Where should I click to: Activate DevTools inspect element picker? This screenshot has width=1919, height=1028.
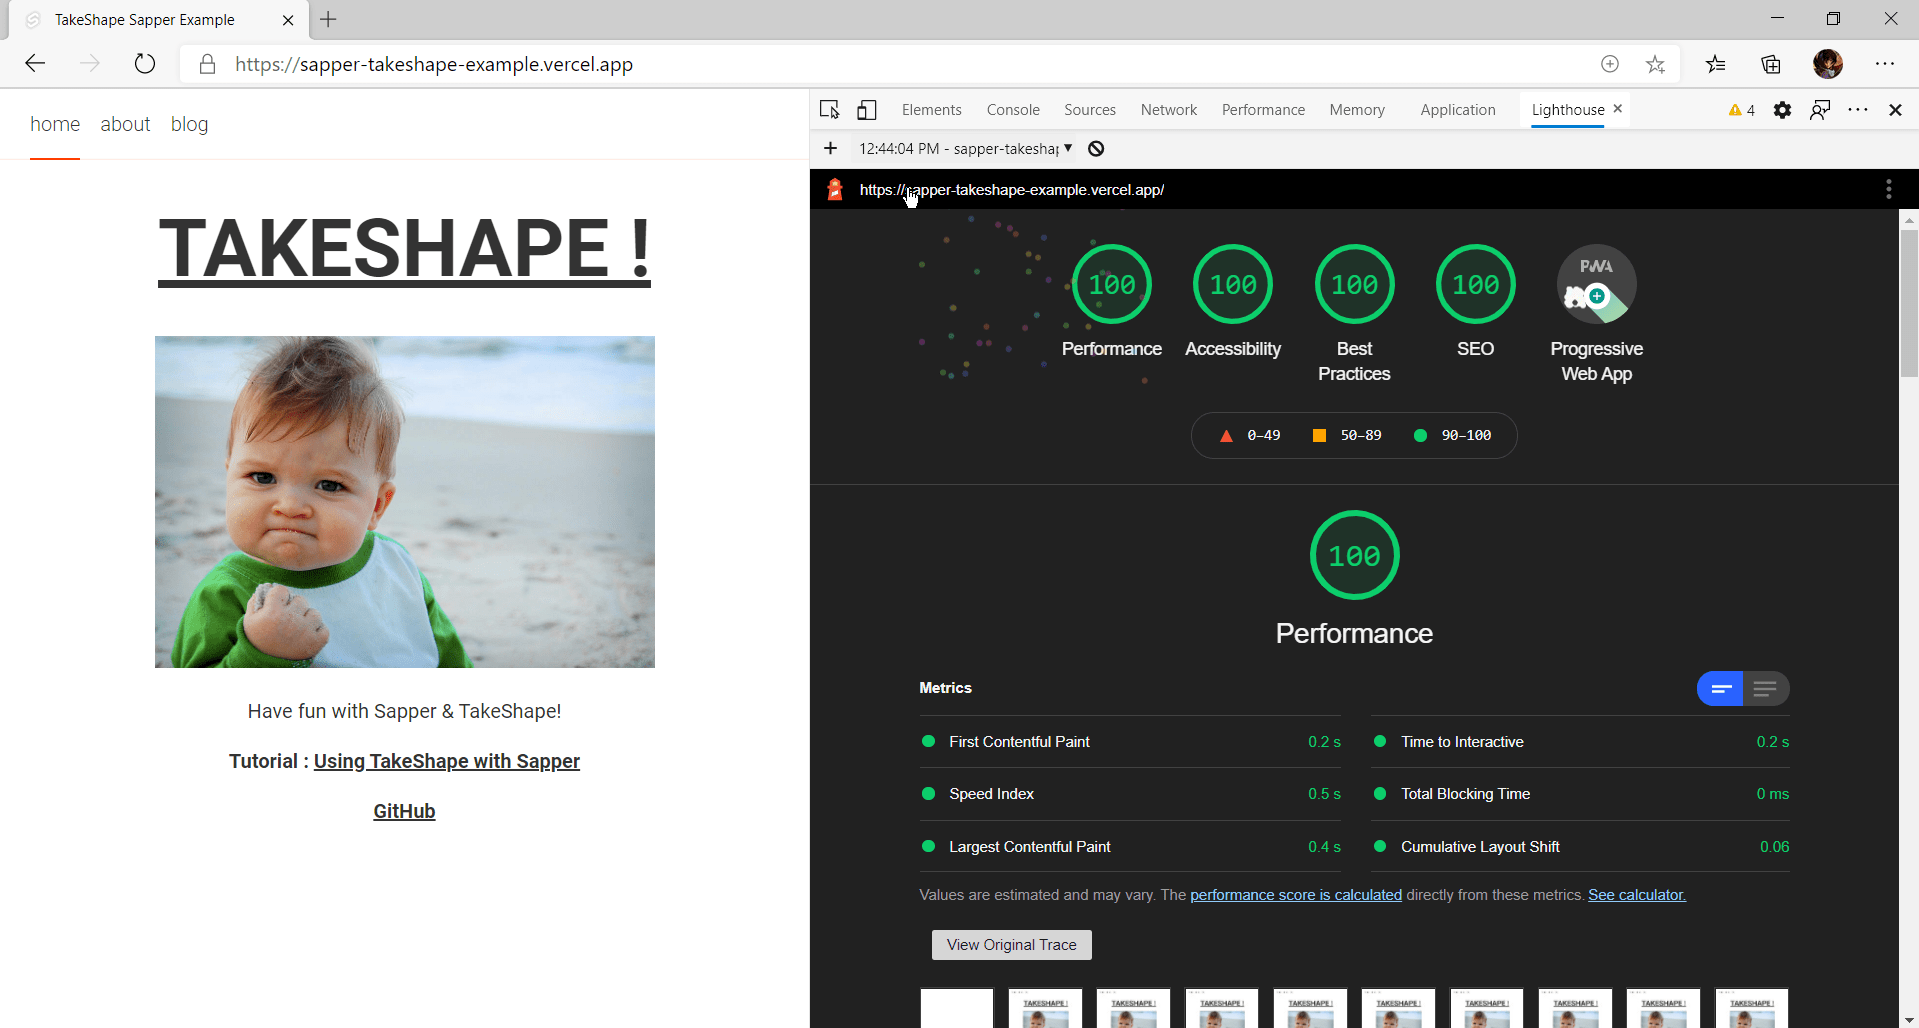point(830,110)
